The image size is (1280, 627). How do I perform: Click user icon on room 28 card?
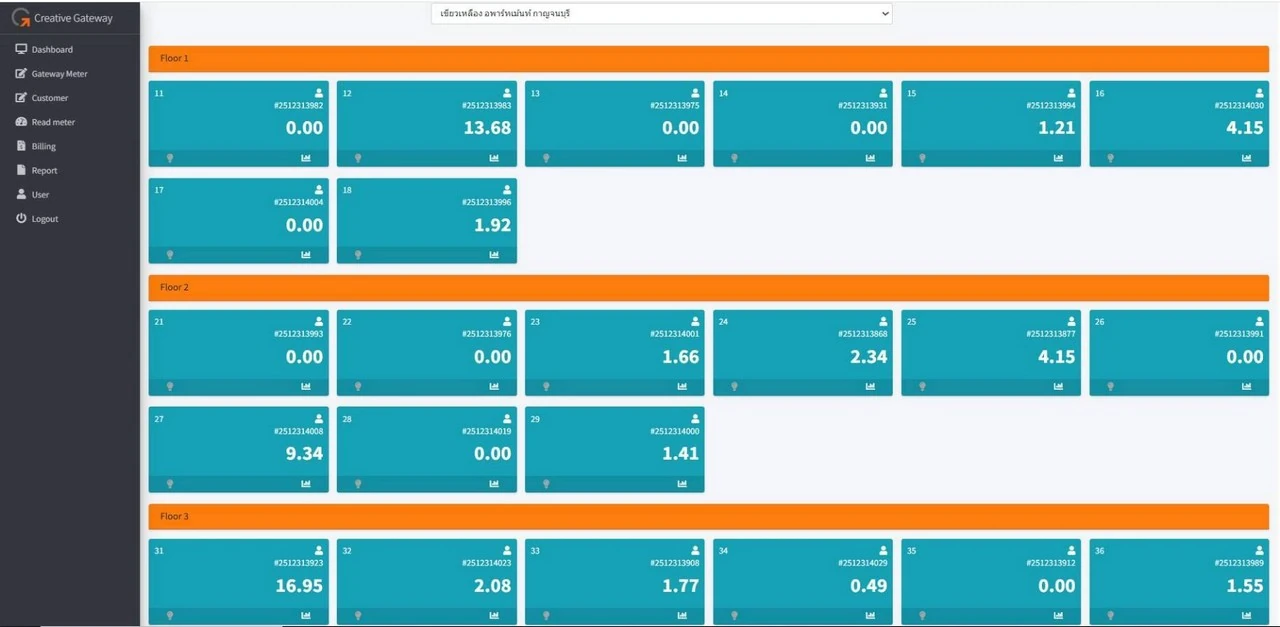pos(507,419)
